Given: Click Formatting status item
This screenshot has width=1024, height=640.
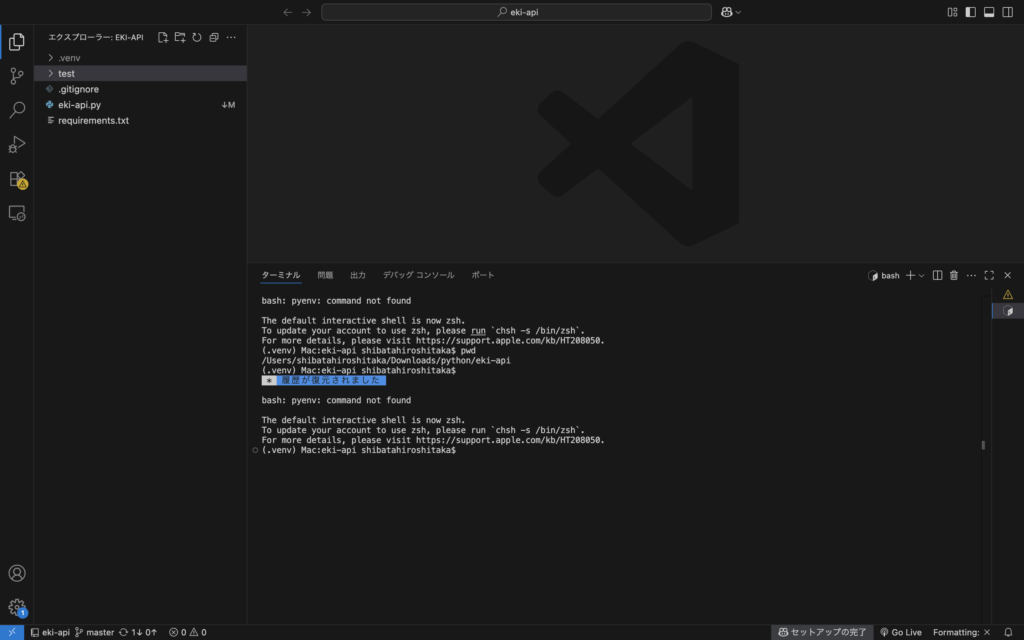Looking at the screenshot, I should 961,632.
